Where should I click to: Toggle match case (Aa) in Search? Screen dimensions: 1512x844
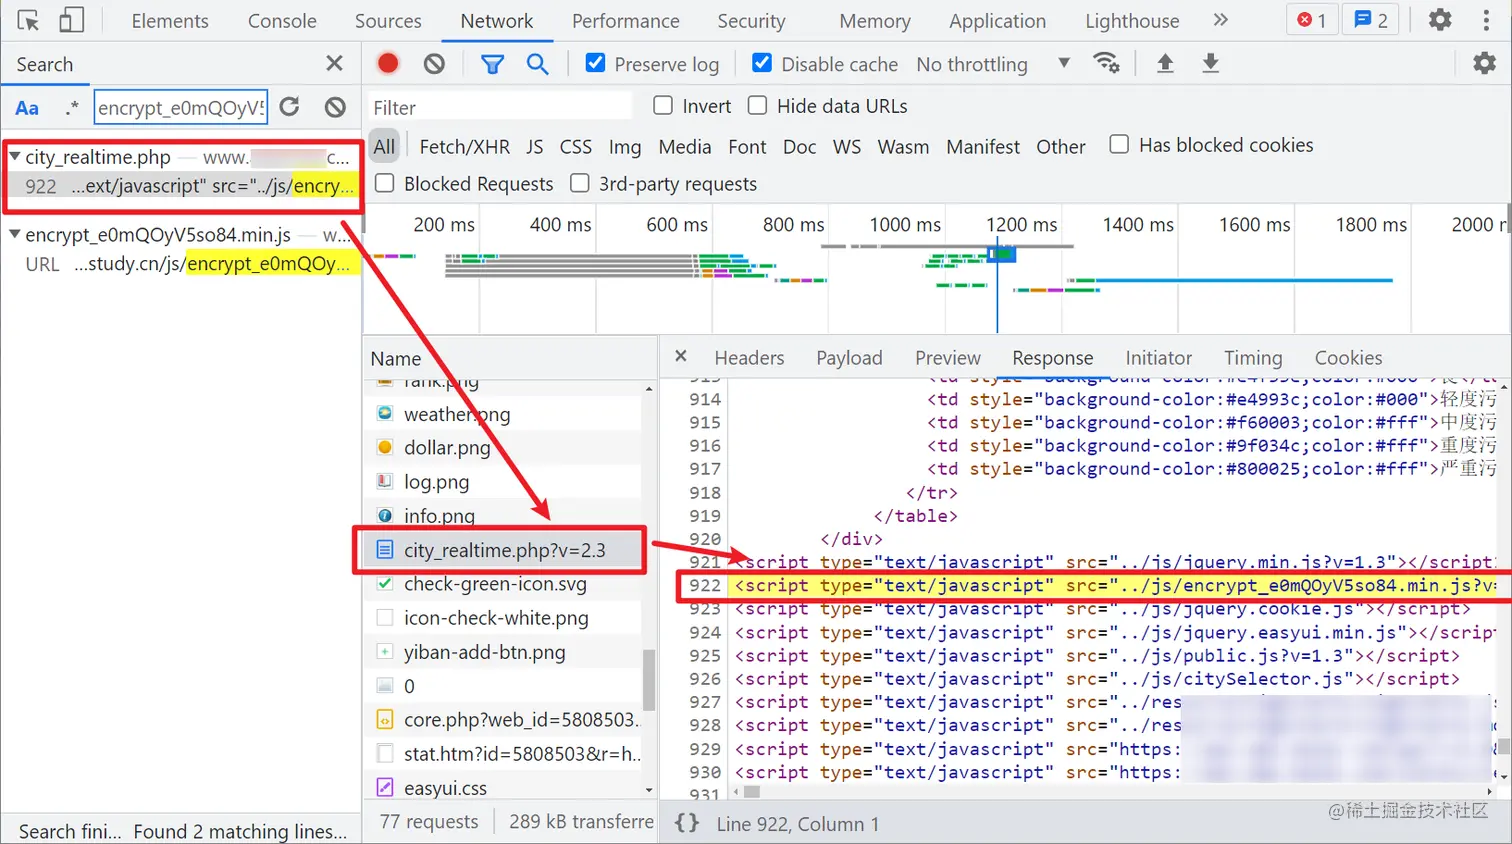[x=27, y=108]
